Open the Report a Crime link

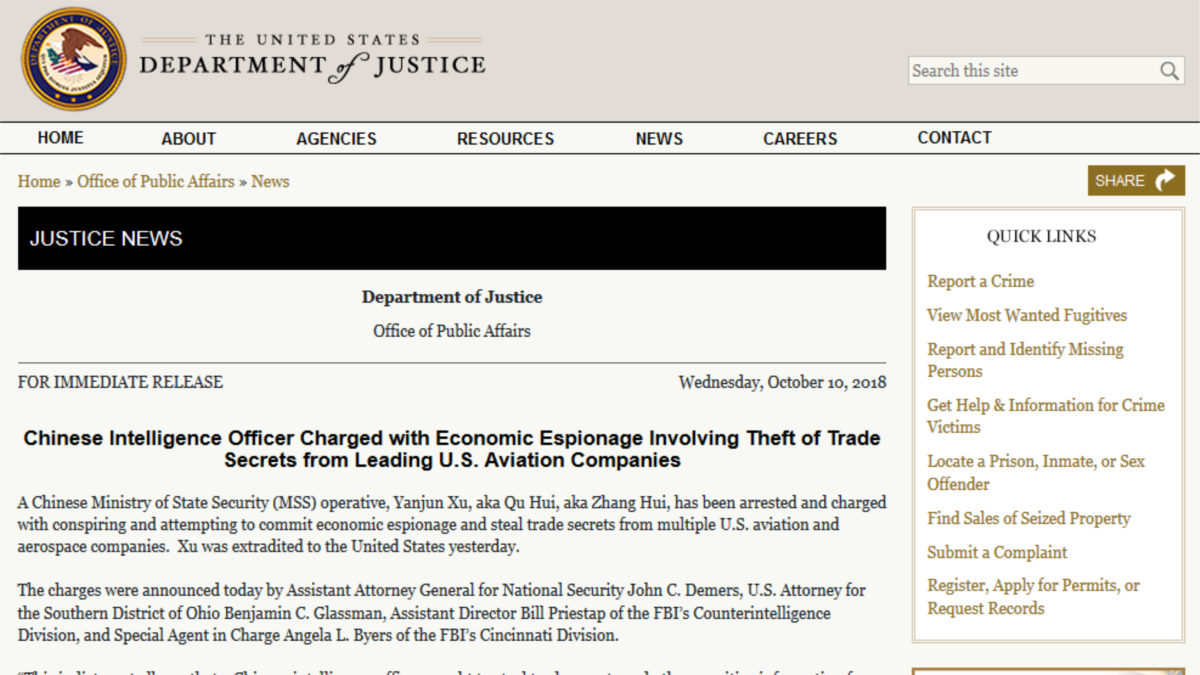point(981,281)
